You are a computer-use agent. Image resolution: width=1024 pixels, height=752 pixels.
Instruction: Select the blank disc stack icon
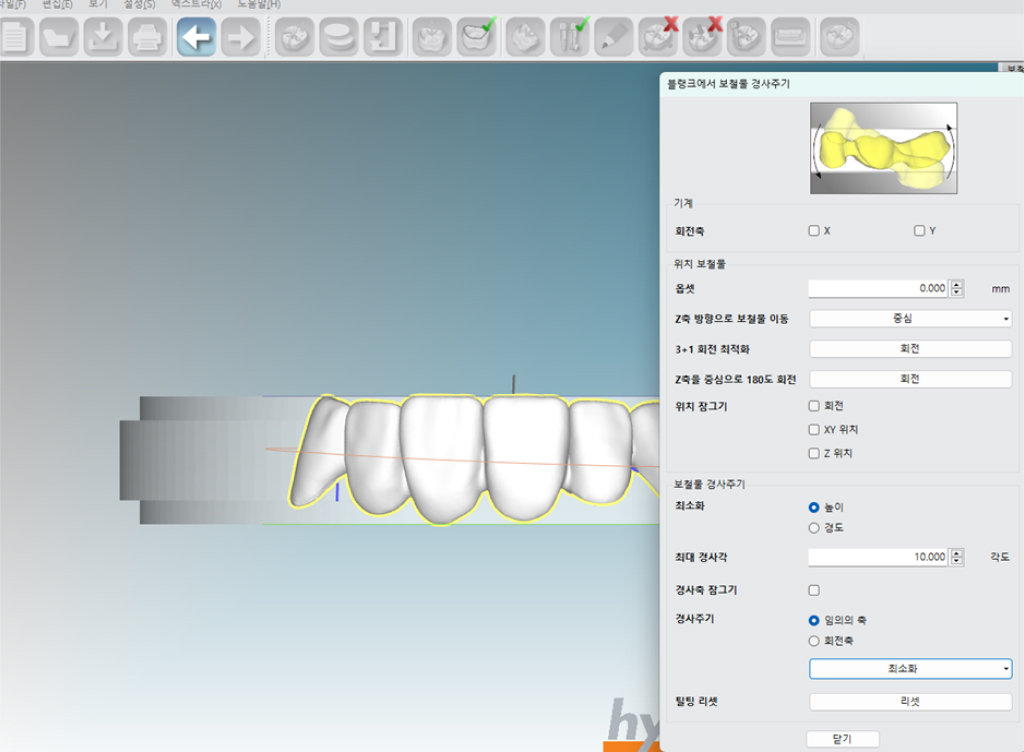pos(338,38)
